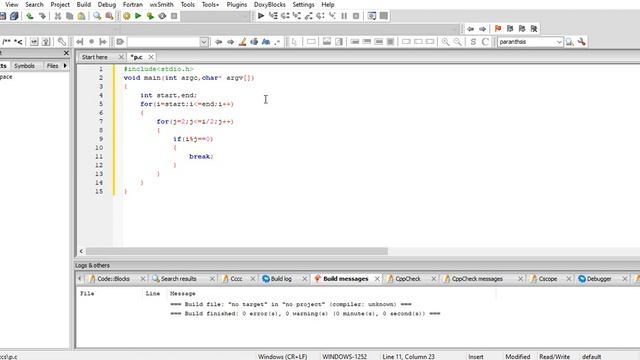Click the Zoom in magnifier icon
Viewport: 640px width, 360px height.
[445, 42]
